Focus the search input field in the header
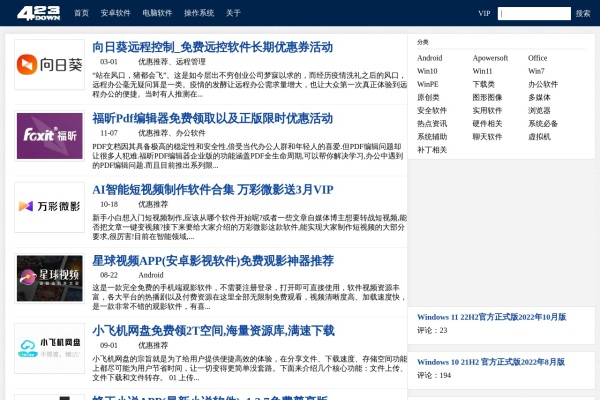Screen dimensions: 600x400 [534, 14]
